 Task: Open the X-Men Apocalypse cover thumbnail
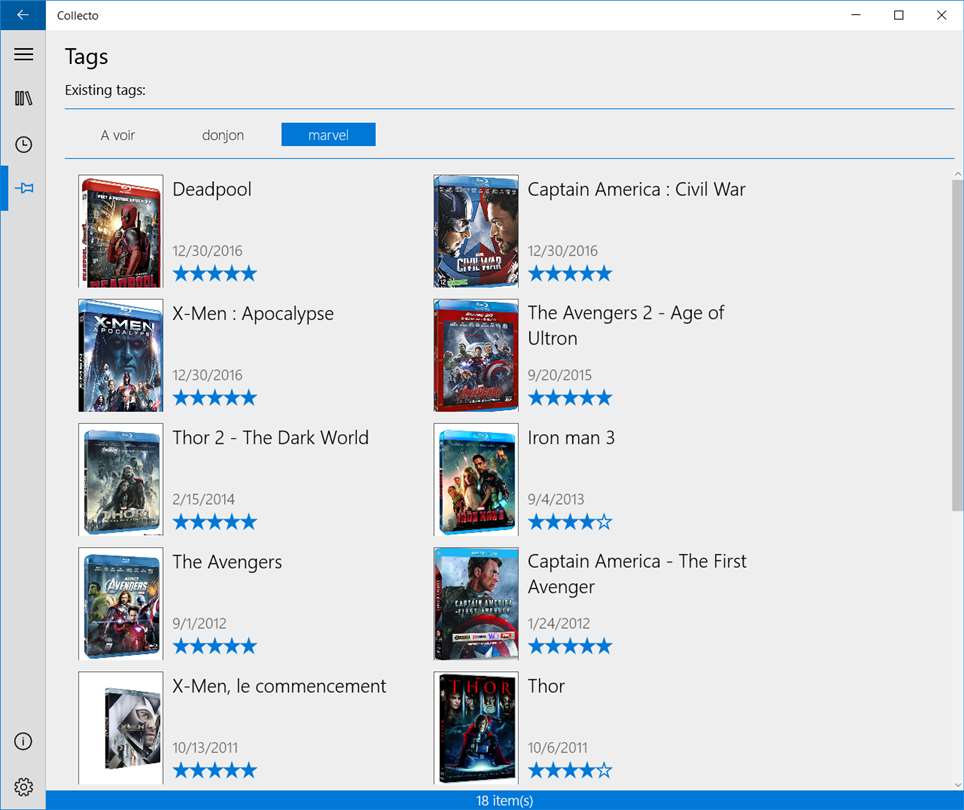120,355
